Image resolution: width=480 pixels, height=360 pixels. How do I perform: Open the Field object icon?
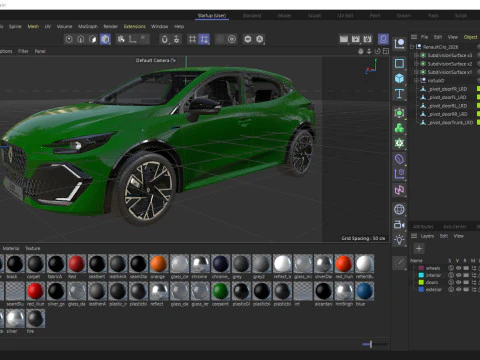tap(399, 174)
